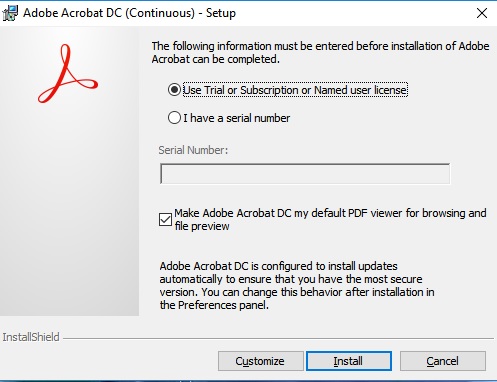Click the red Adobe Acrobat logo
This screenshot has width=497, height=382.
[x=68, y=74]
